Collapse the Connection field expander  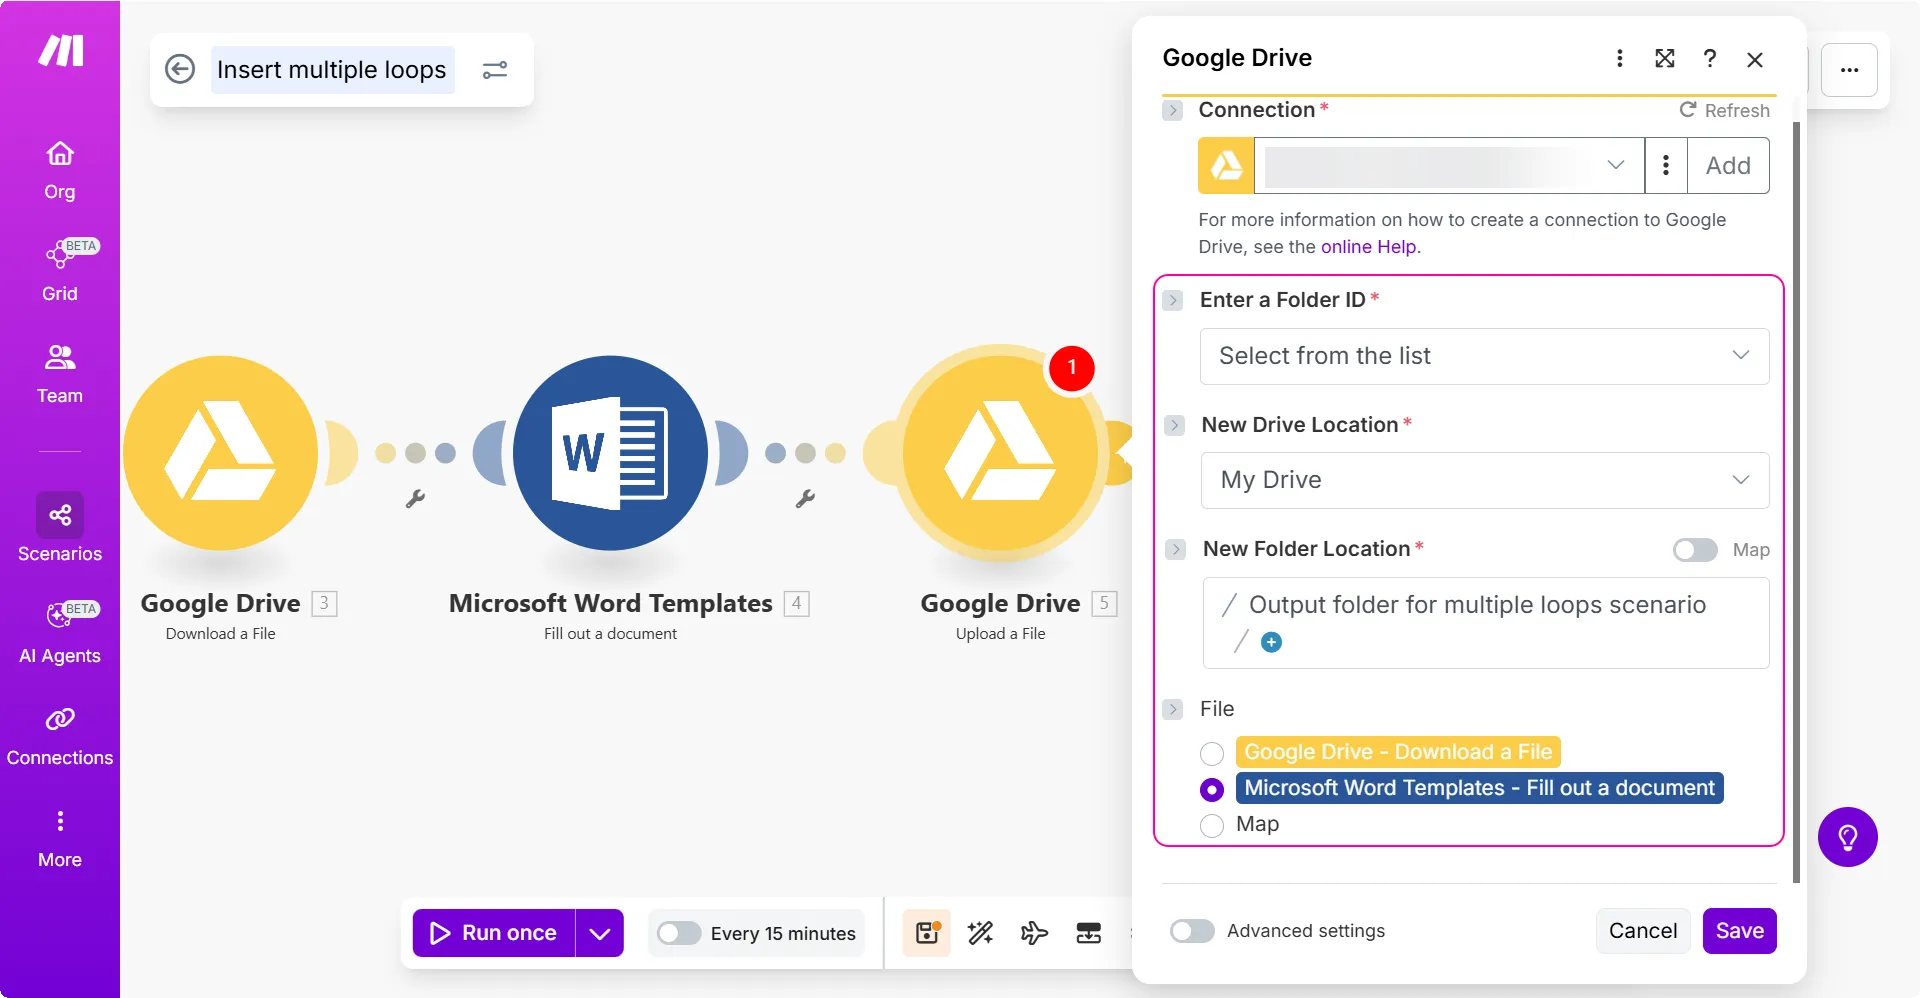click(x=1173, y=110)
